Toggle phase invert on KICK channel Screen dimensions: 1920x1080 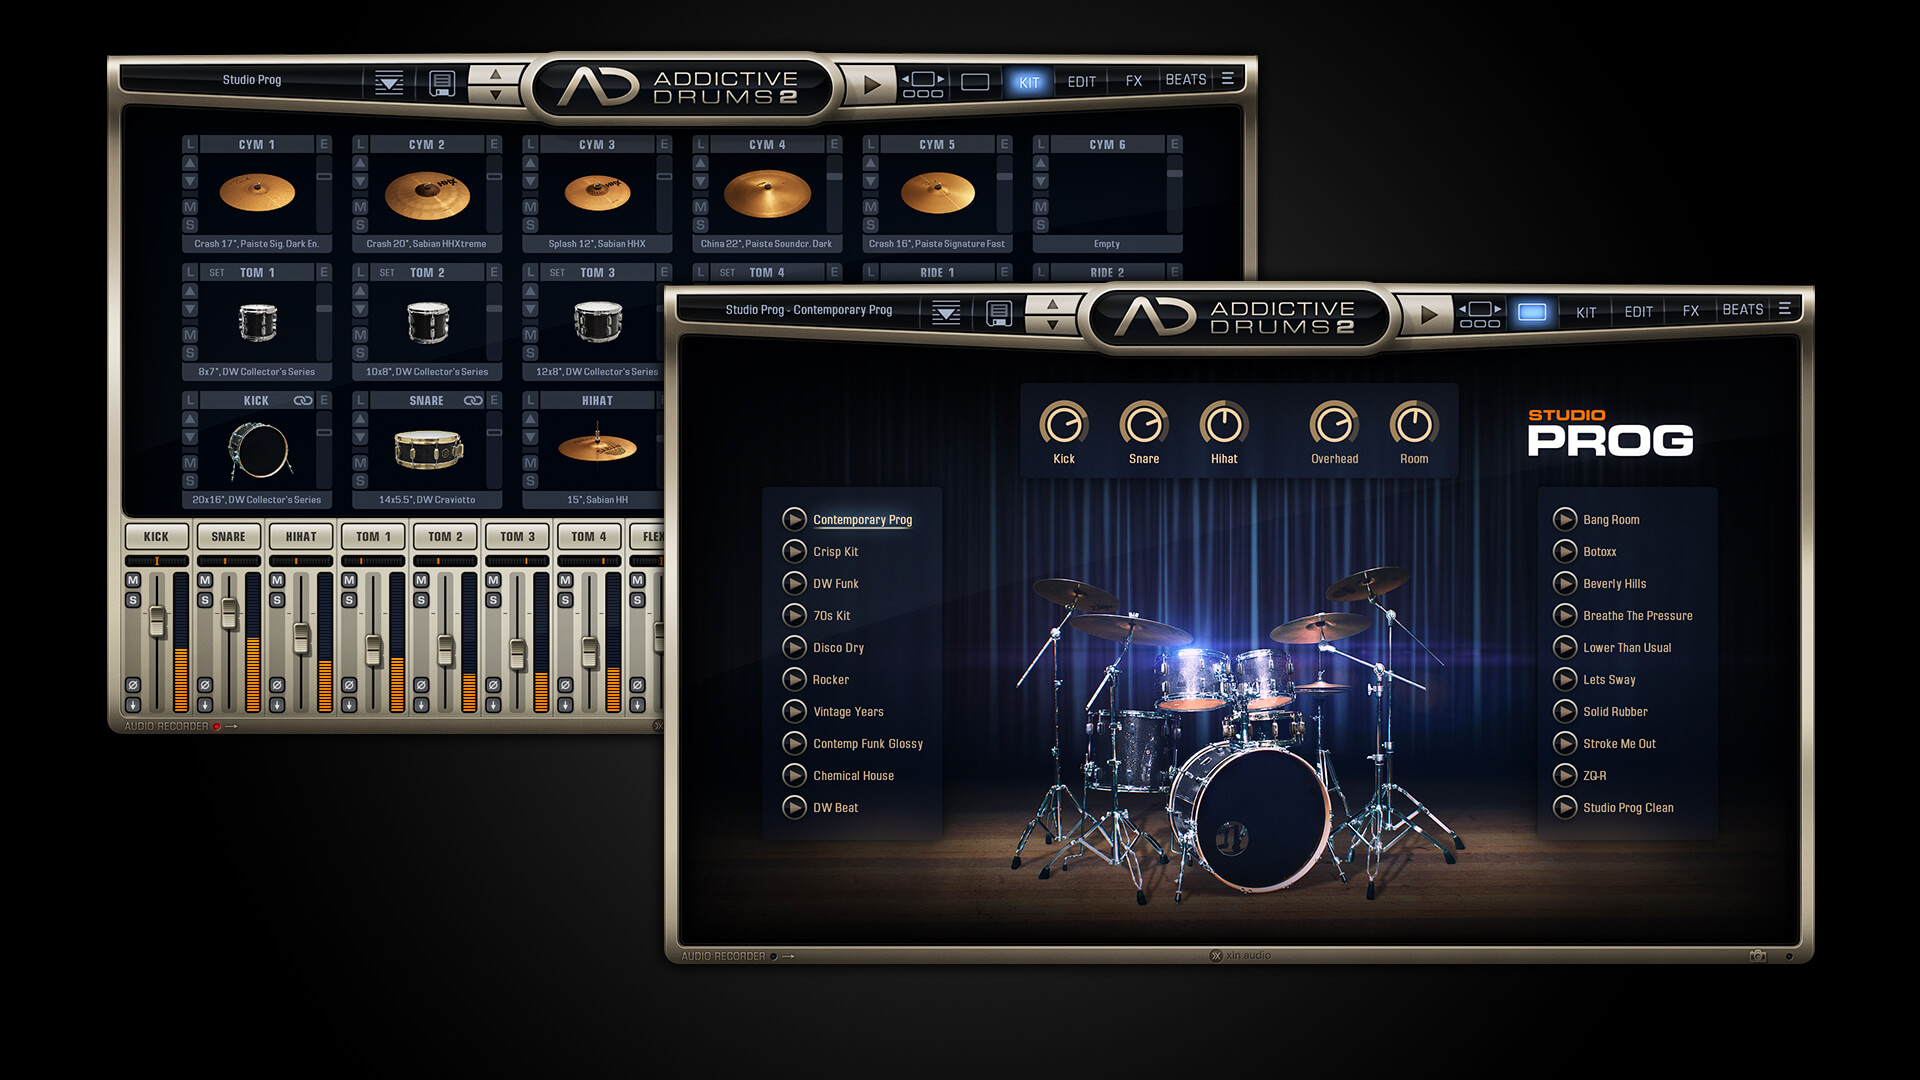133,685
